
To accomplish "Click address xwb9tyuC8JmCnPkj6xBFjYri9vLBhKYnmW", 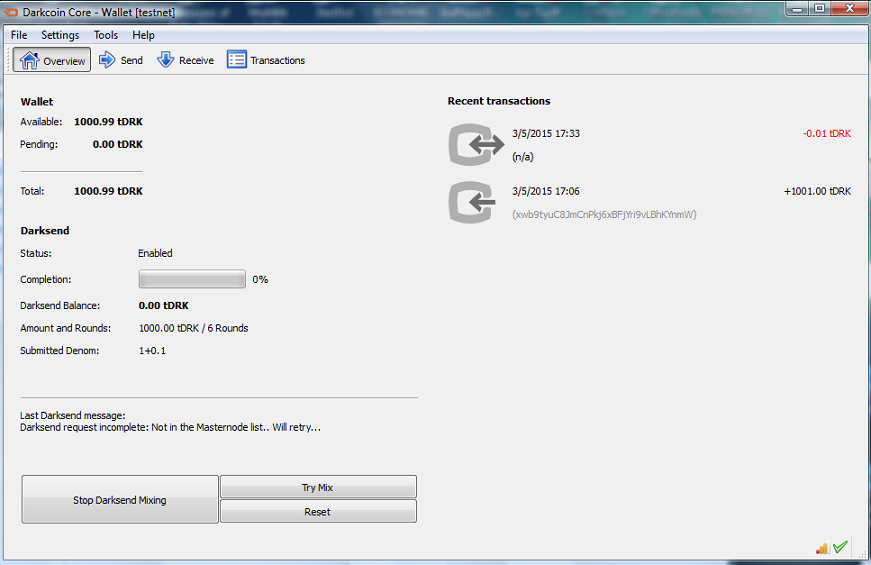I will pyautogui.click(x=604, y=214).
